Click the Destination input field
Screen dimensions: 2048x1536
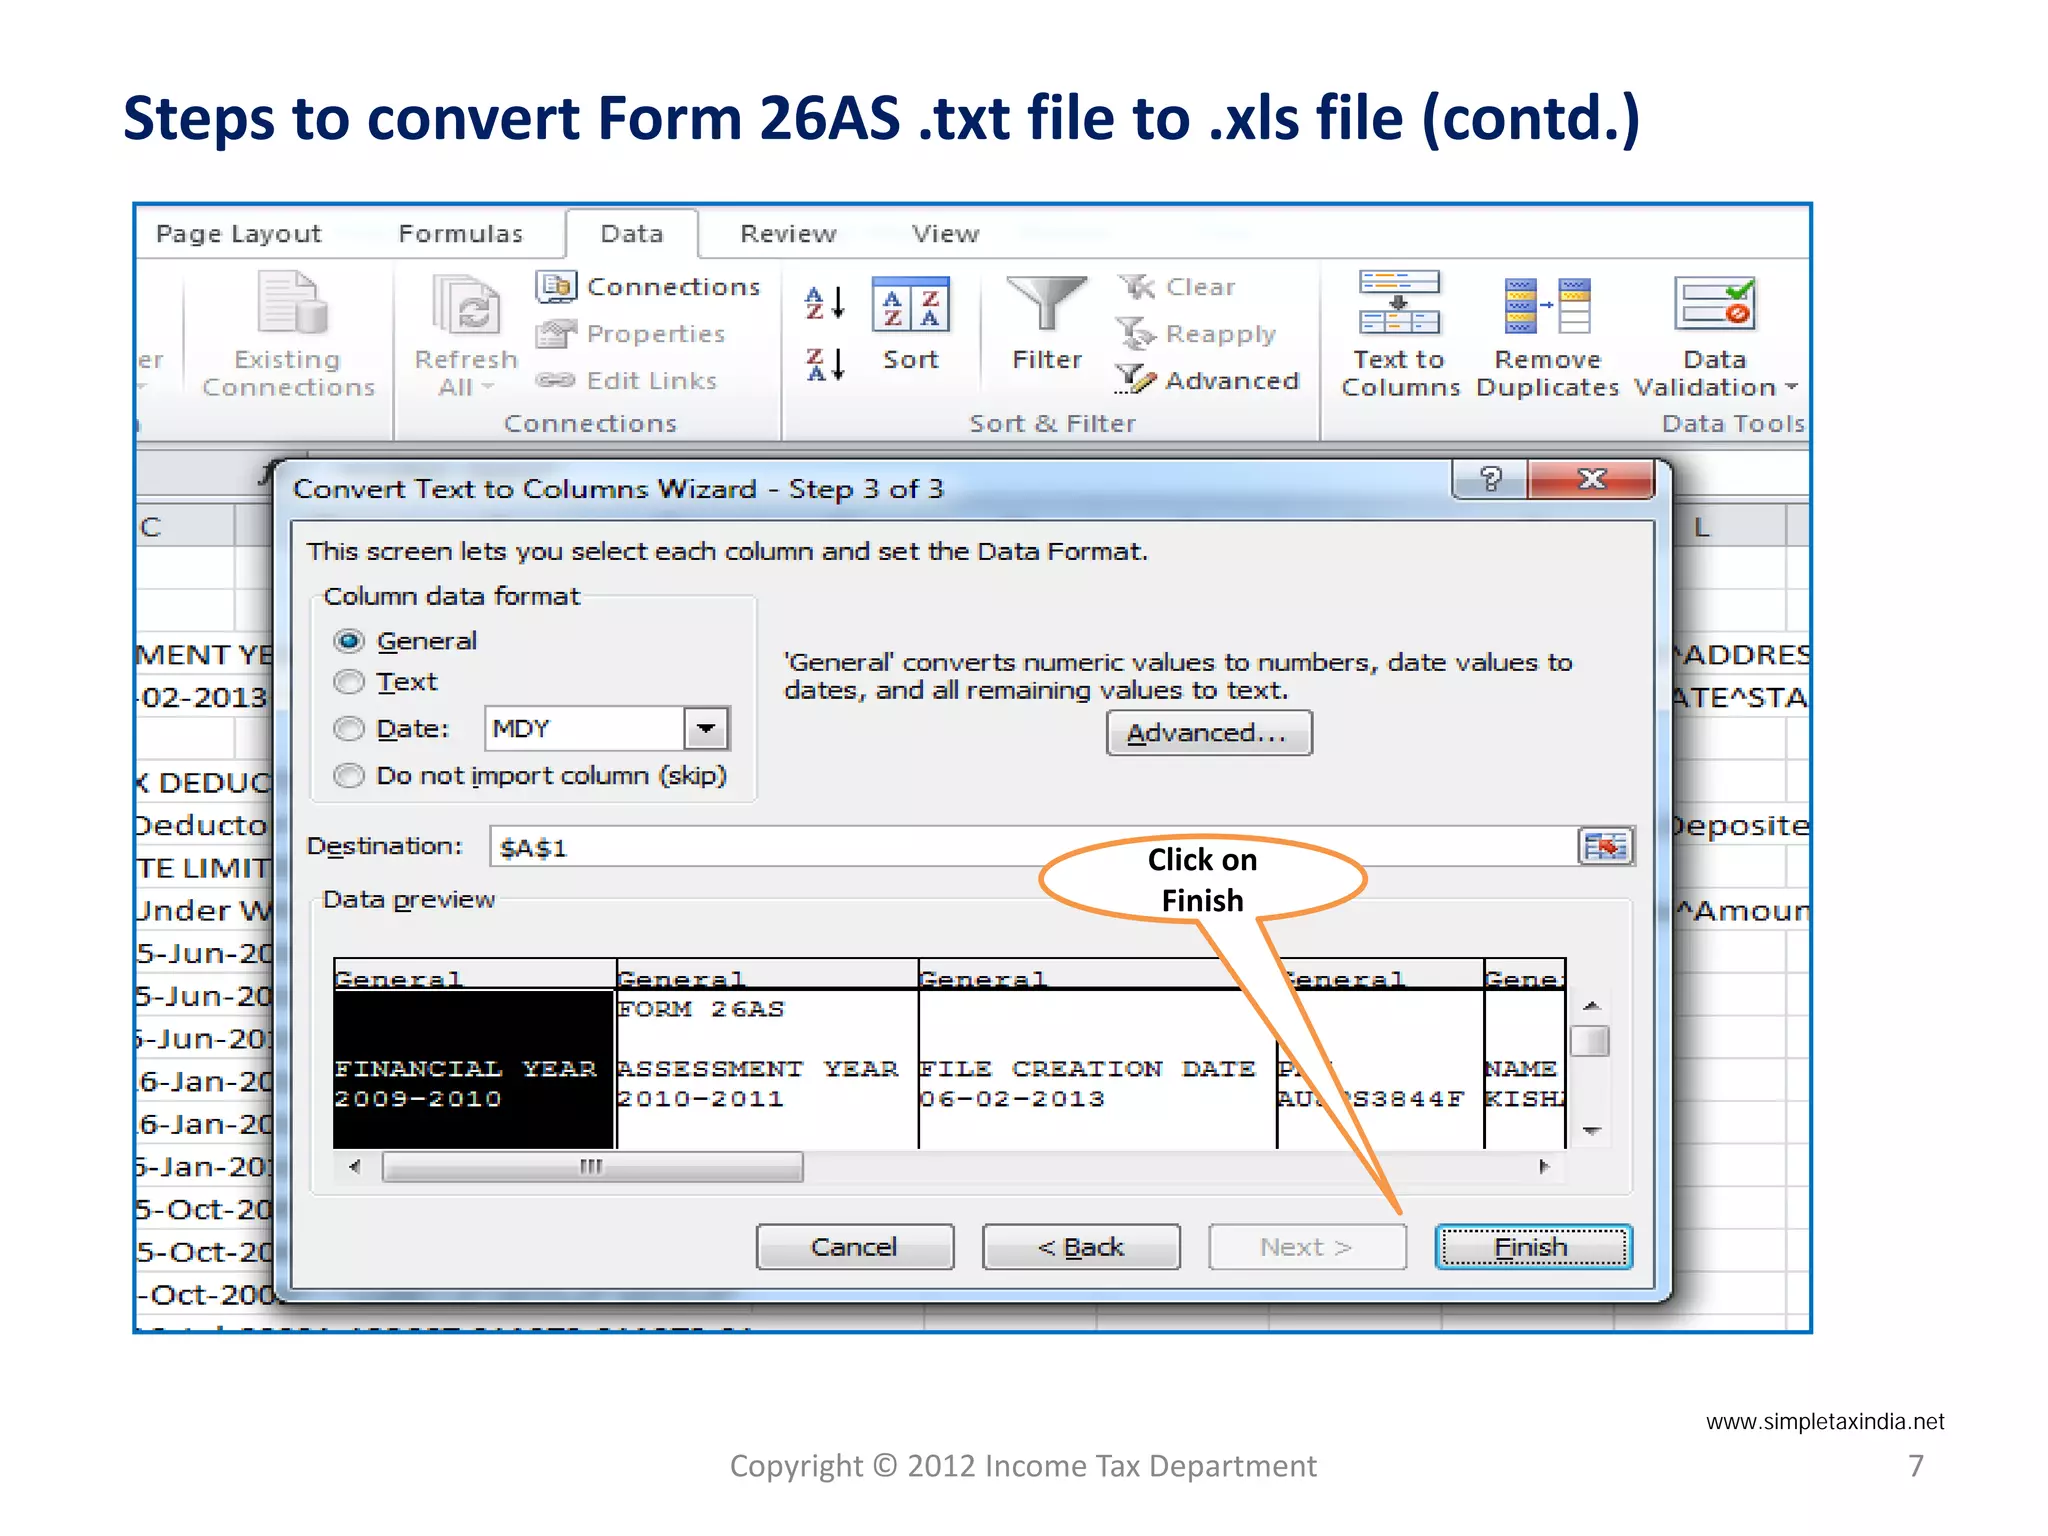point(1033,847)
